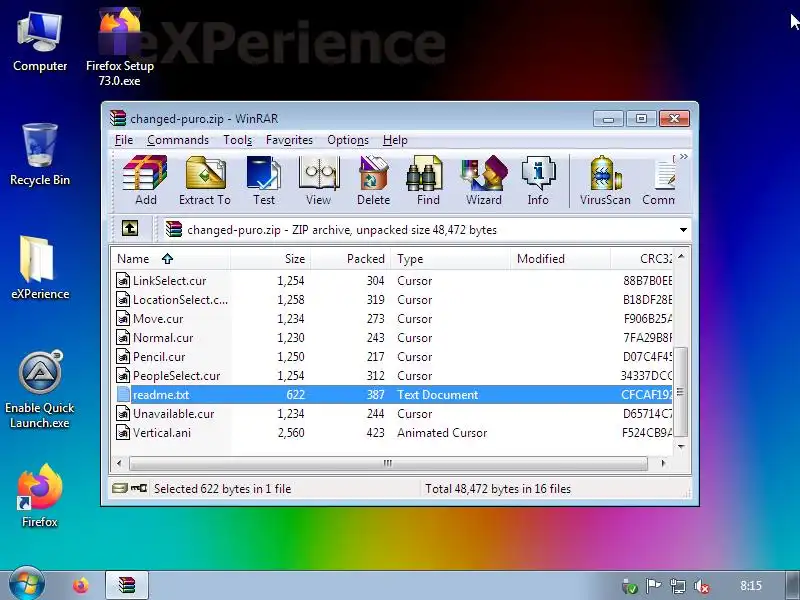This screenshot has width=800, height=600.
Task: Click Firefox in the taskbar
Action: [81, 586]
